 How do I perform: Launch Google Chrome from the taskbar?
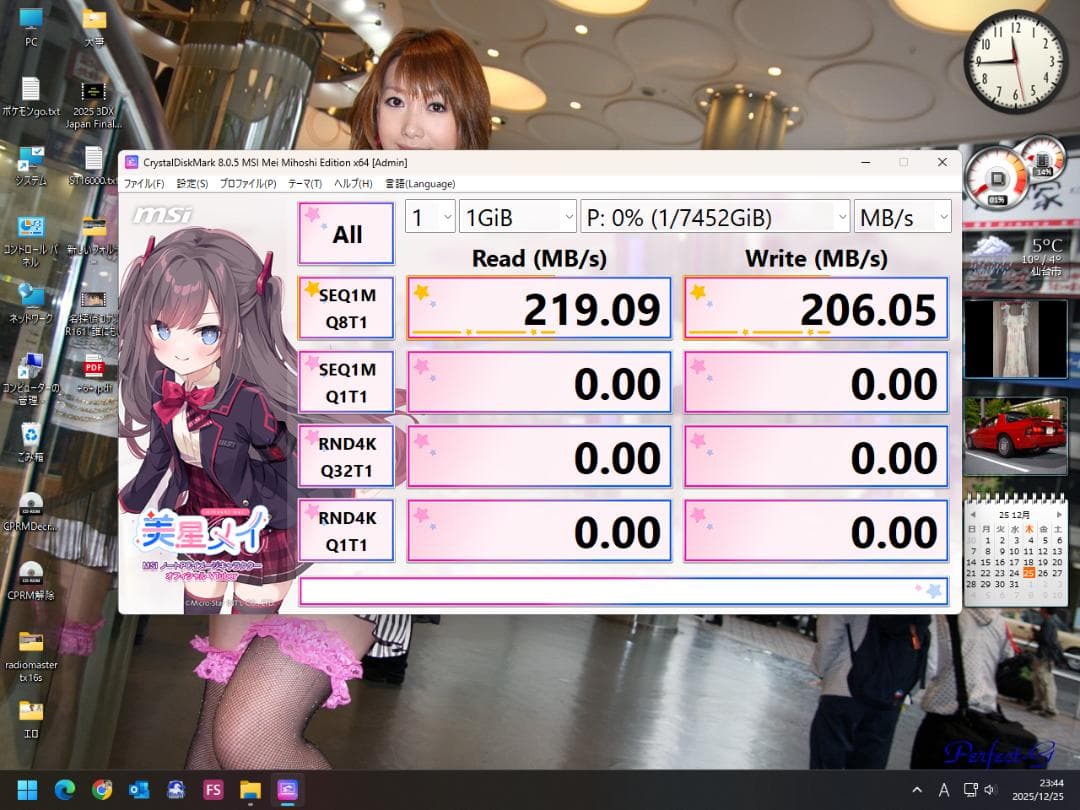[x=101, y=790]
